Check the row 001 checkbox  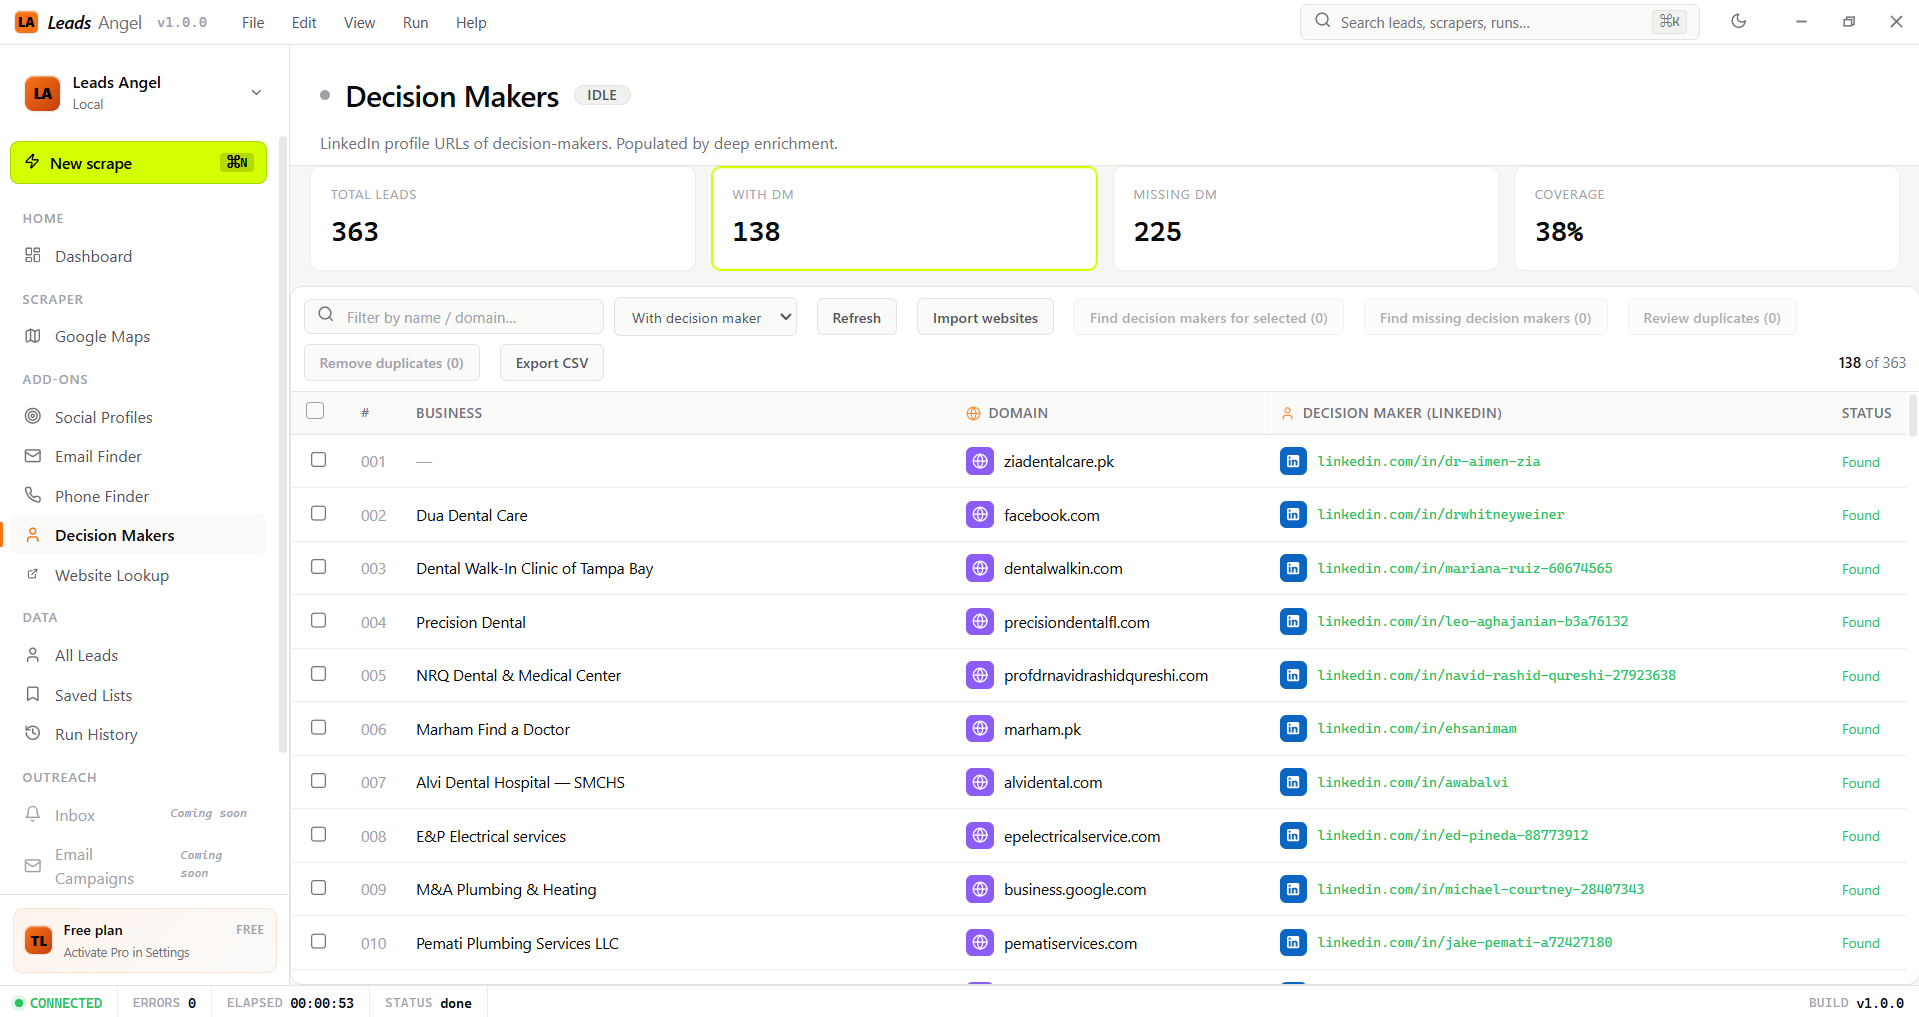(x=318, y=460)
